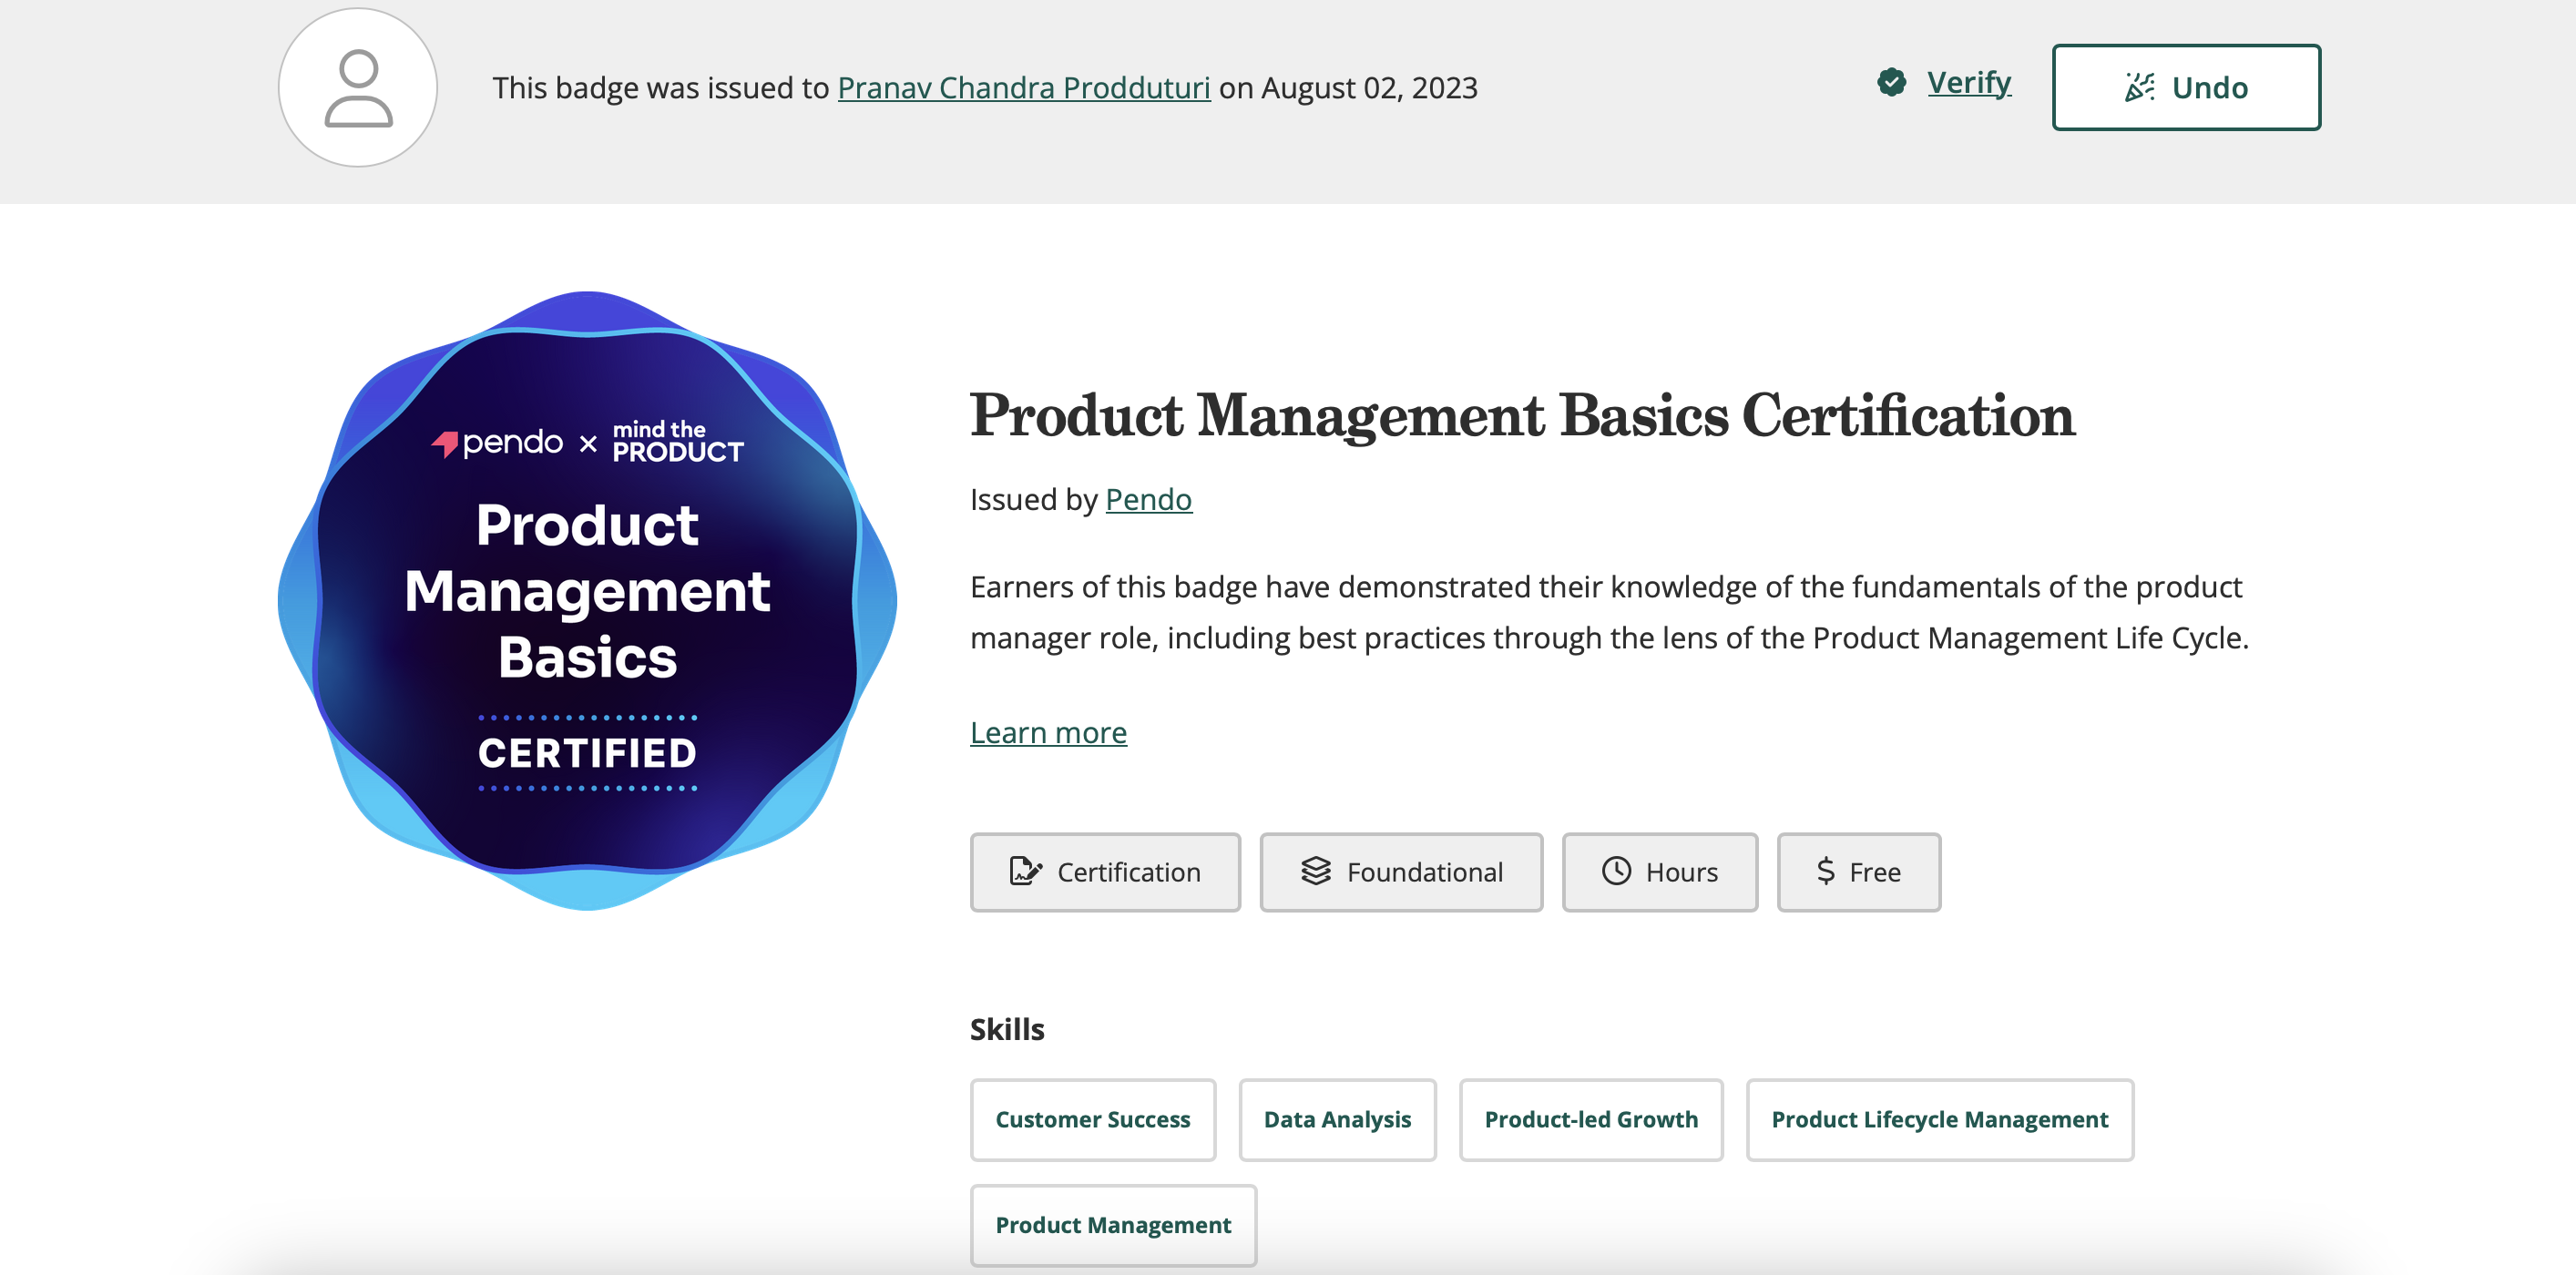Click the confetti icon inside the Undo button
The width and height of the screenshot is (2576, 1275).
(2140, 87)
